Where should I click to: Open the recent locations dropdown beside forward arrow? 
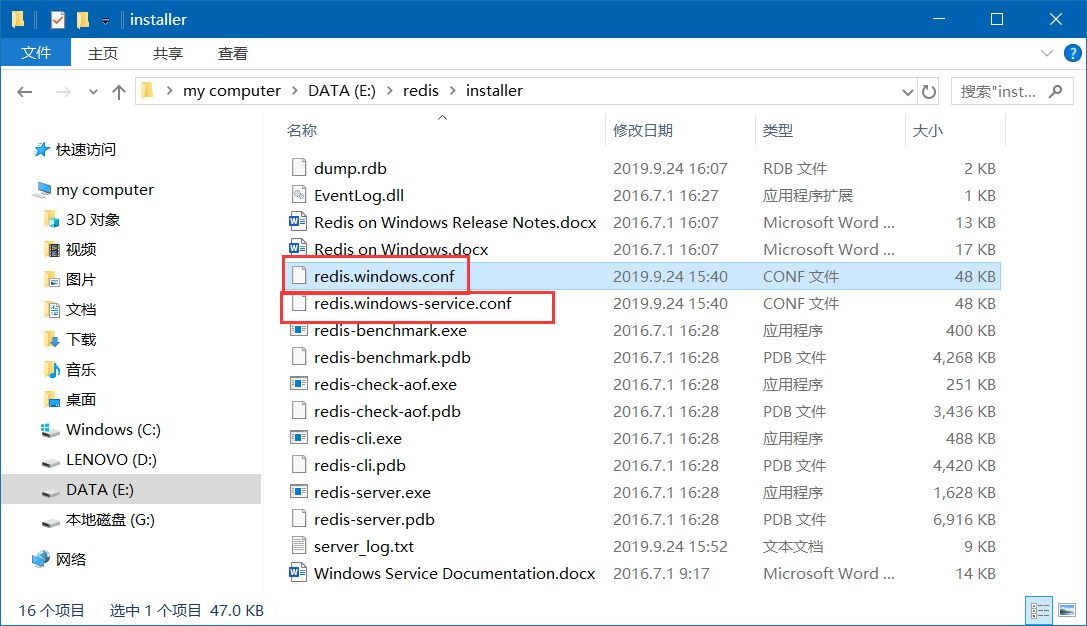[x=92, y=91]
